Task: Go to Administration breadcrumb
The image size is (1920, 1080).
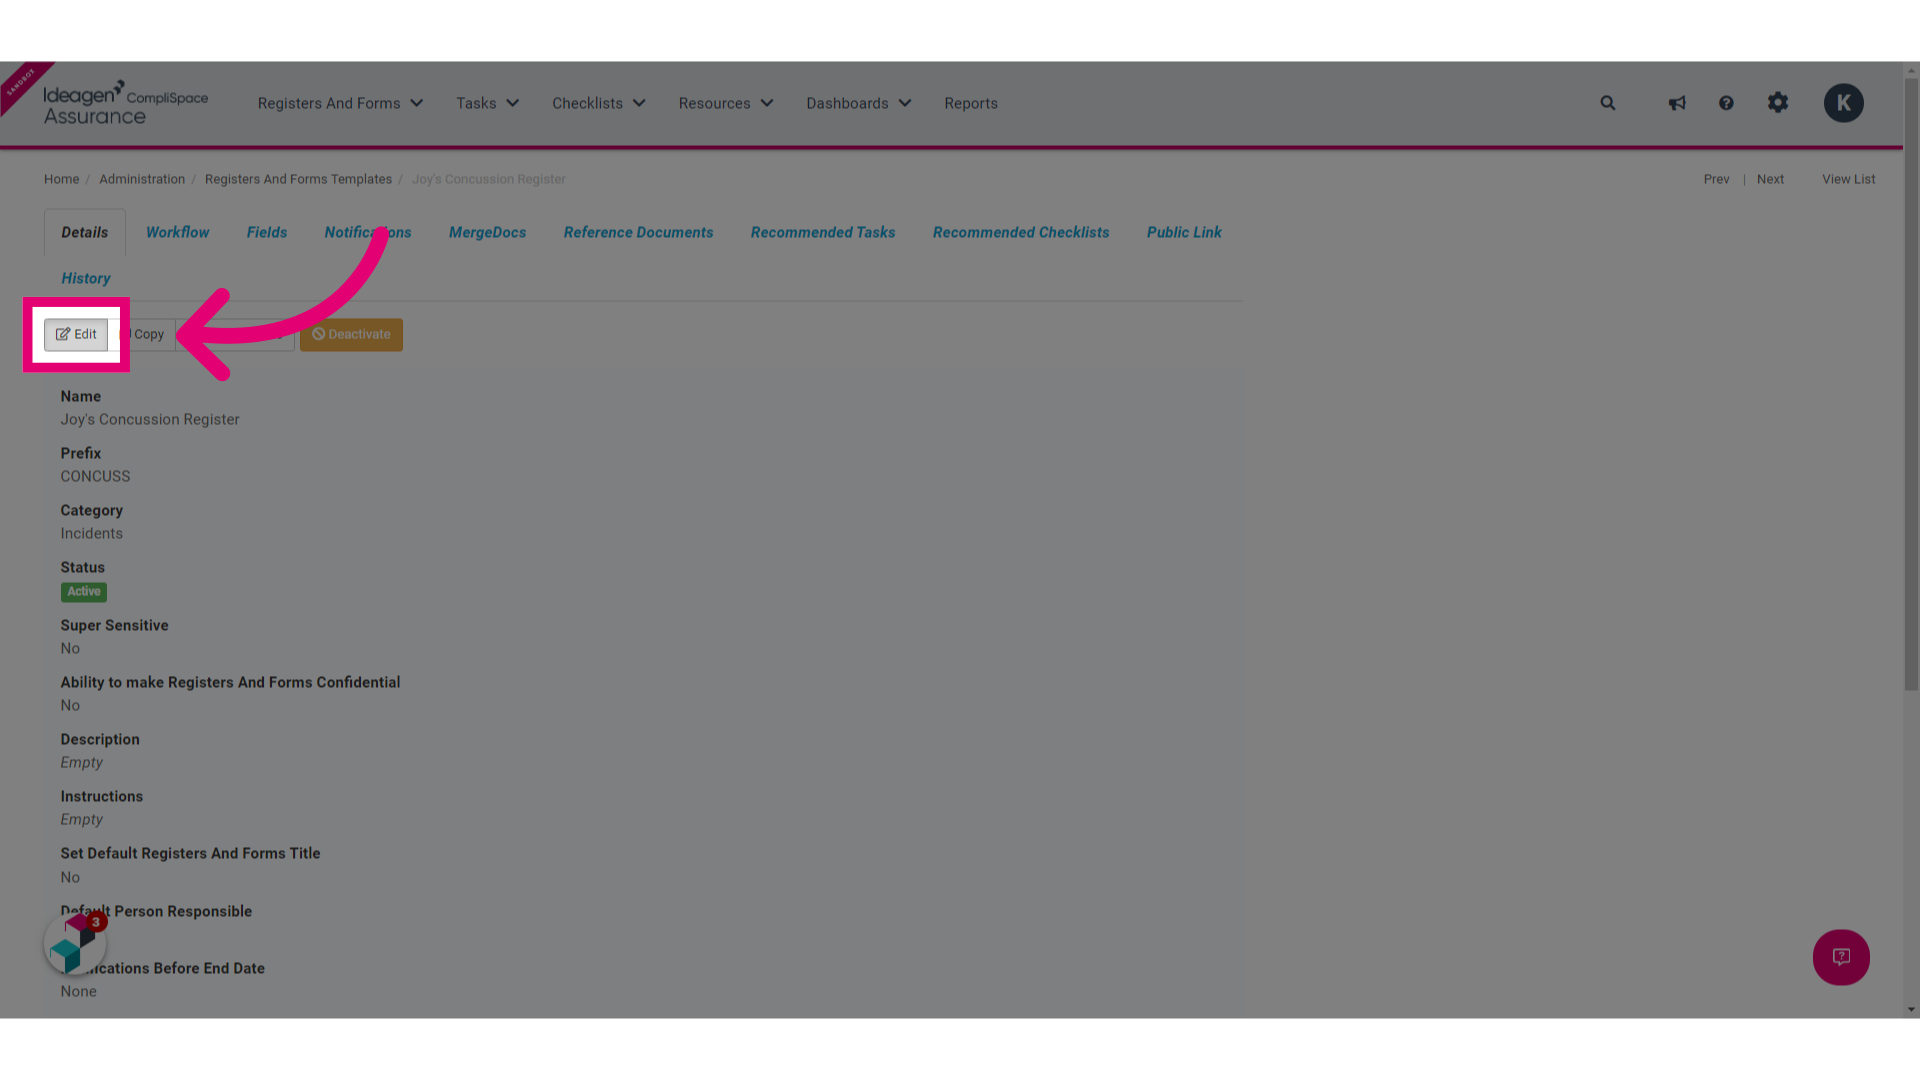Action: pyautogui.click(x=142, y=179)
